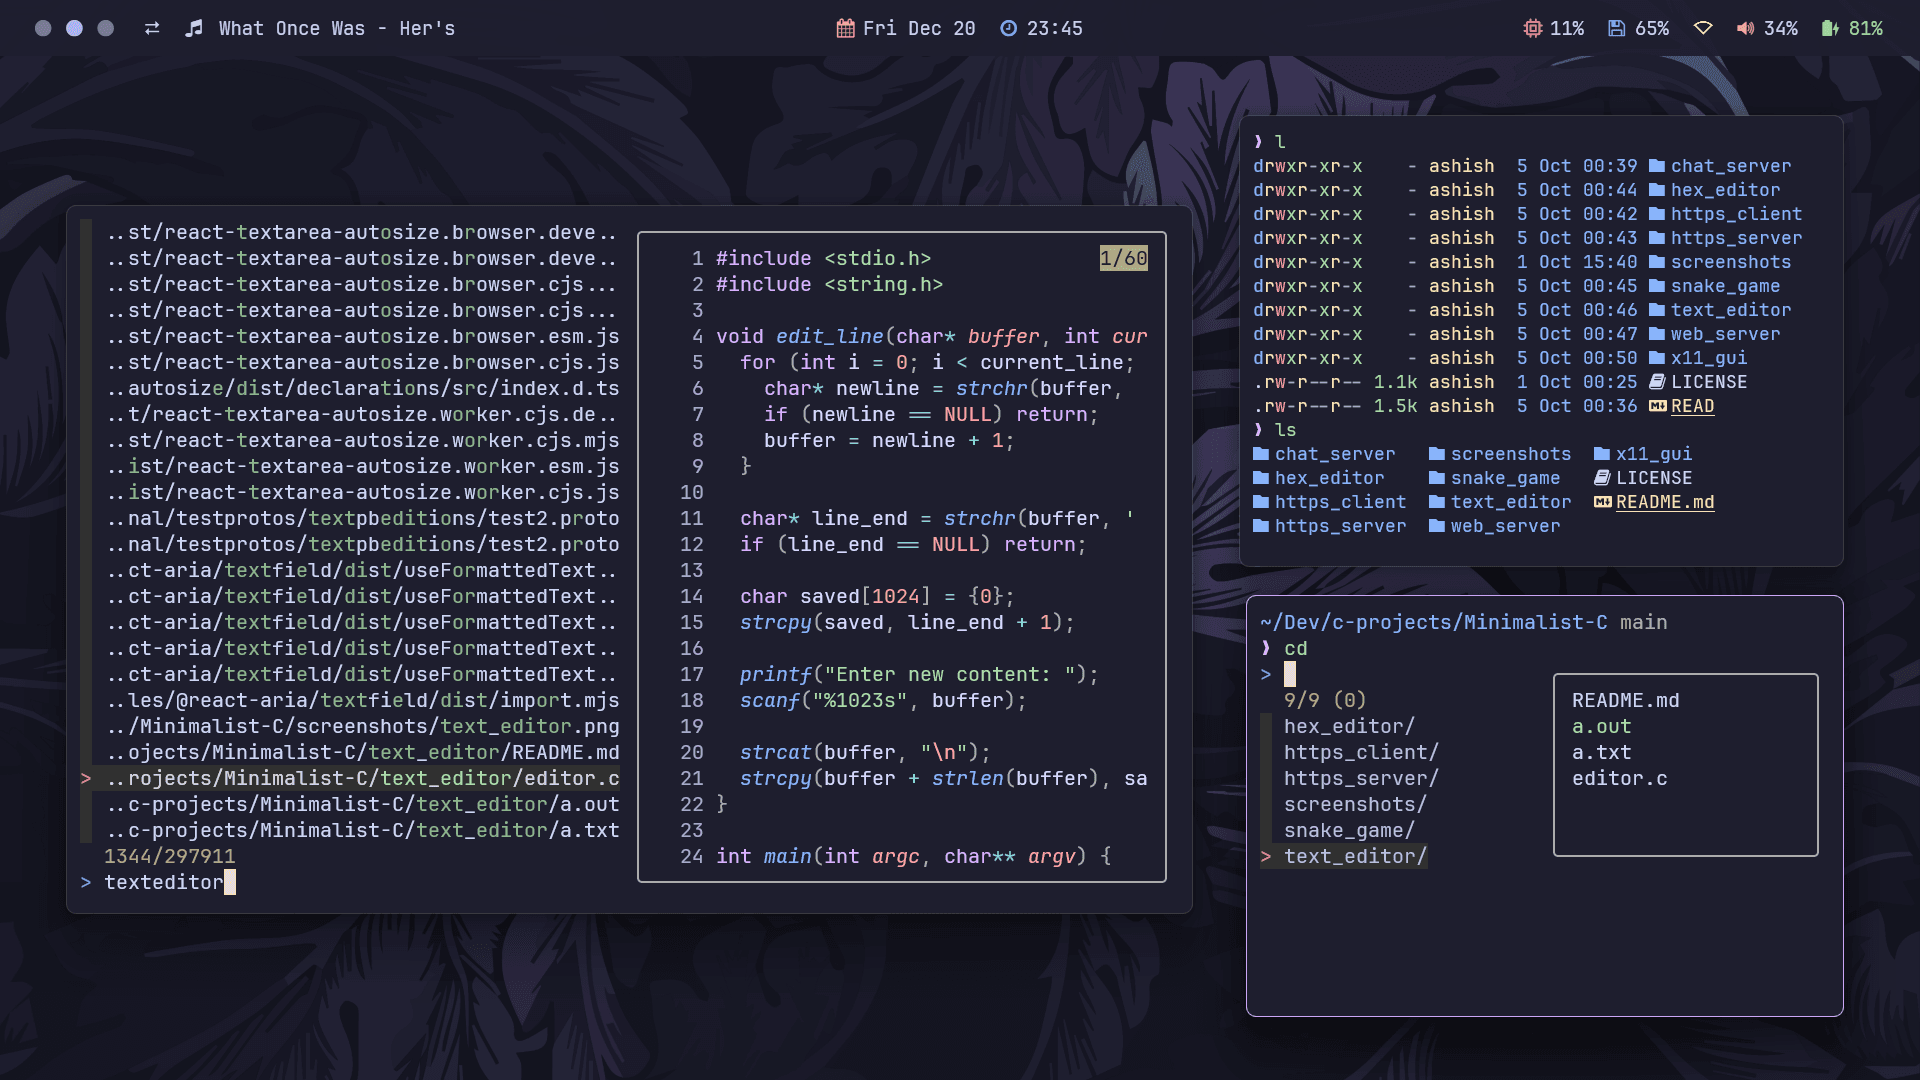Click the calendar icon beside Fri Dec 20
This screenshot has height=1080, width=1920.
pyautogui.click(x=845, y=29)
